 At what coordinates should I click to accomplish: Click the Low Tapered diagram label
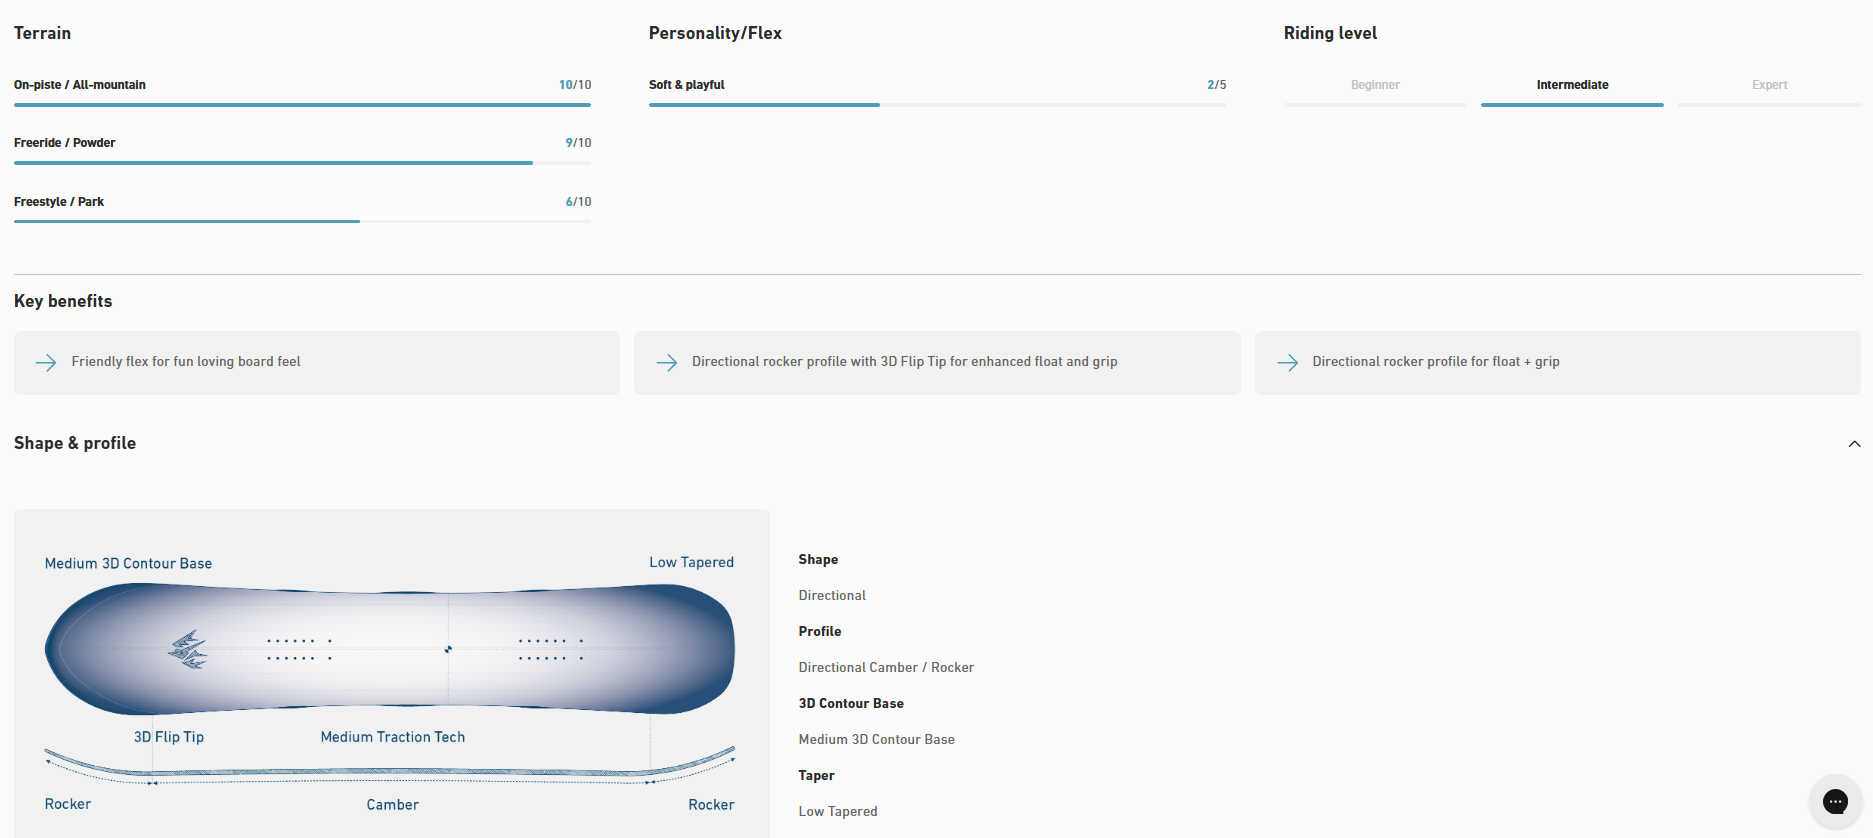click(x=691, y=563)
